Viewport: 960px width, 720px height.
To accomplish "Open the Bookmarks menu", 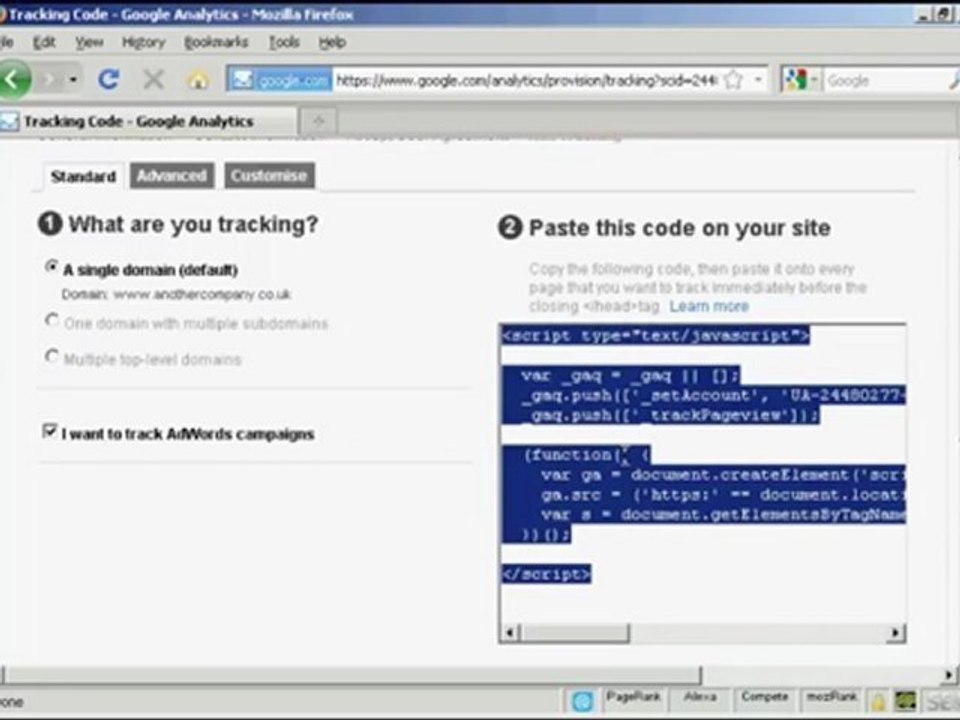I will [216, 42].
